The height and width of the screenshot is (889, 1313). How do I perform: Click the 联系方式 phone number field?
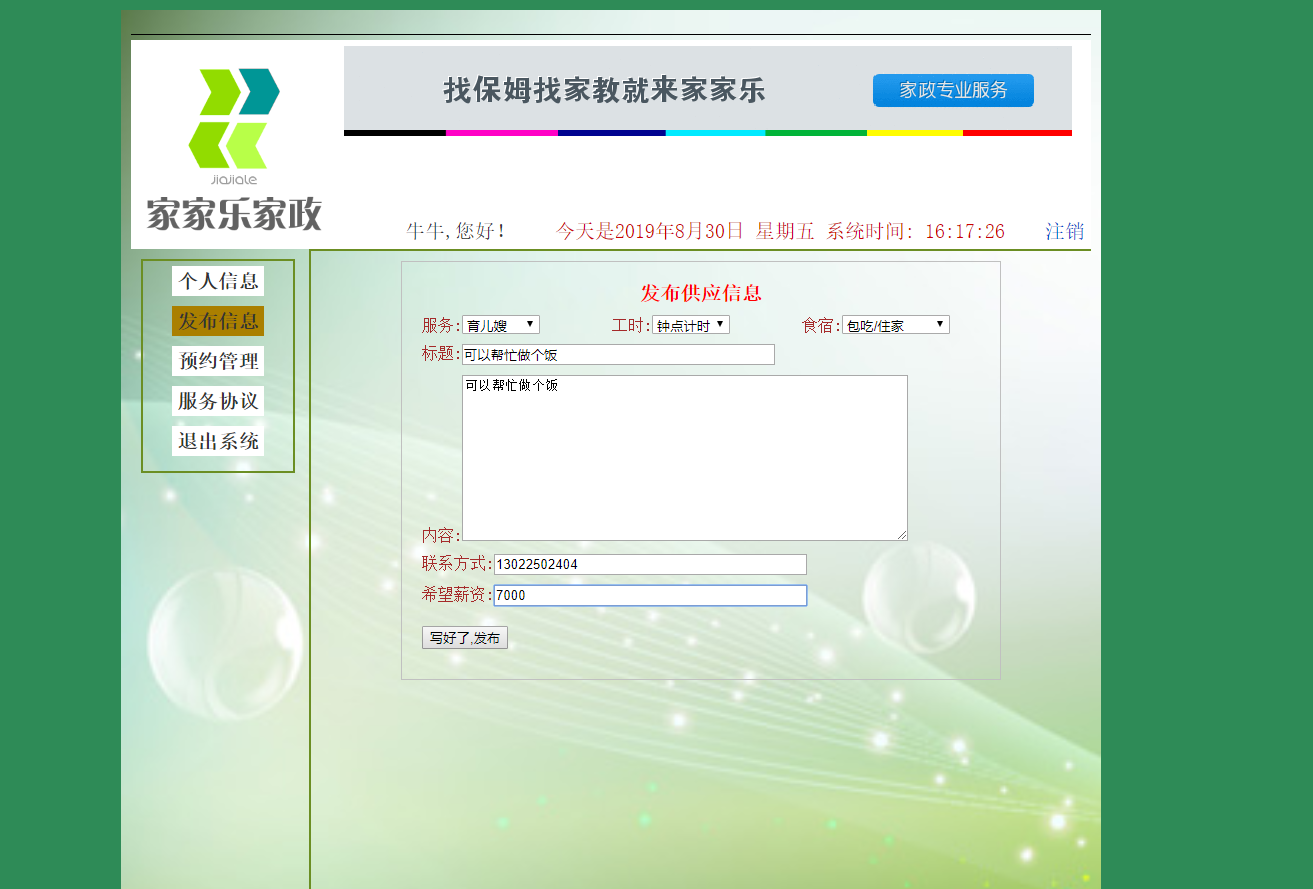[648, 564]
